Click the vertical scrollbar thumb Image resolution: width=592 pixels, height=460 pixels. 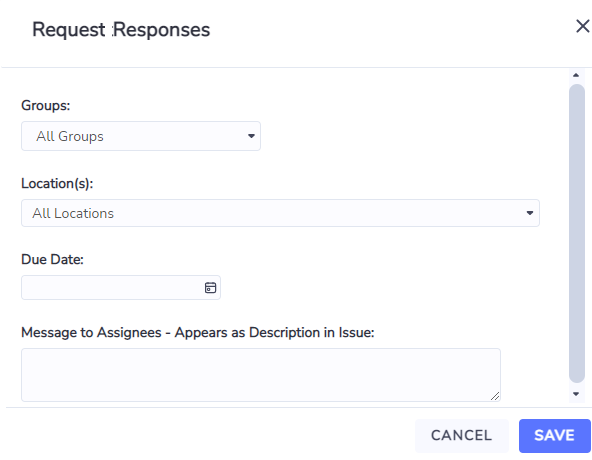coord(577,233)
